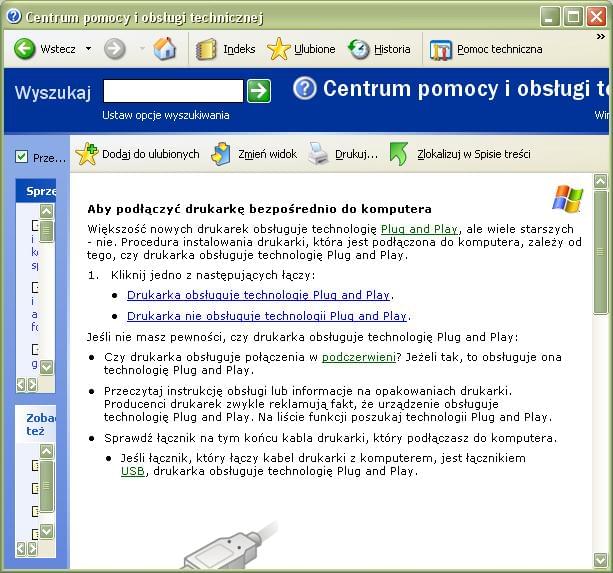
Task: Open Ustaw opcje wyszukiwania link
Action: tap(166, 115)
